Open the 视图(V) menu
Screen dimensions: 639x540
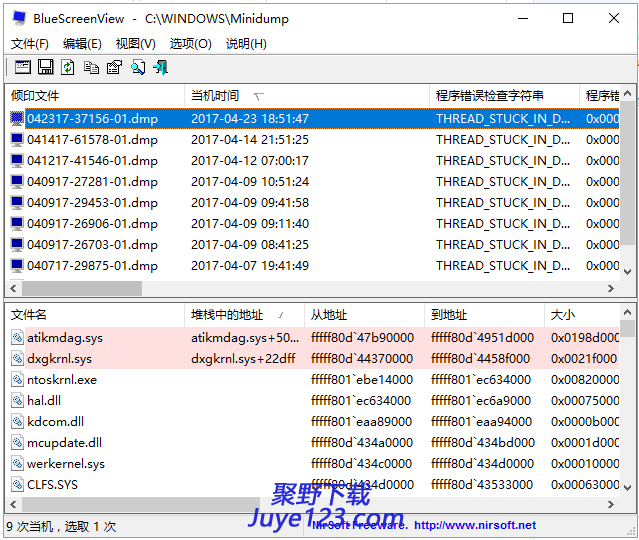click(136, 44)
